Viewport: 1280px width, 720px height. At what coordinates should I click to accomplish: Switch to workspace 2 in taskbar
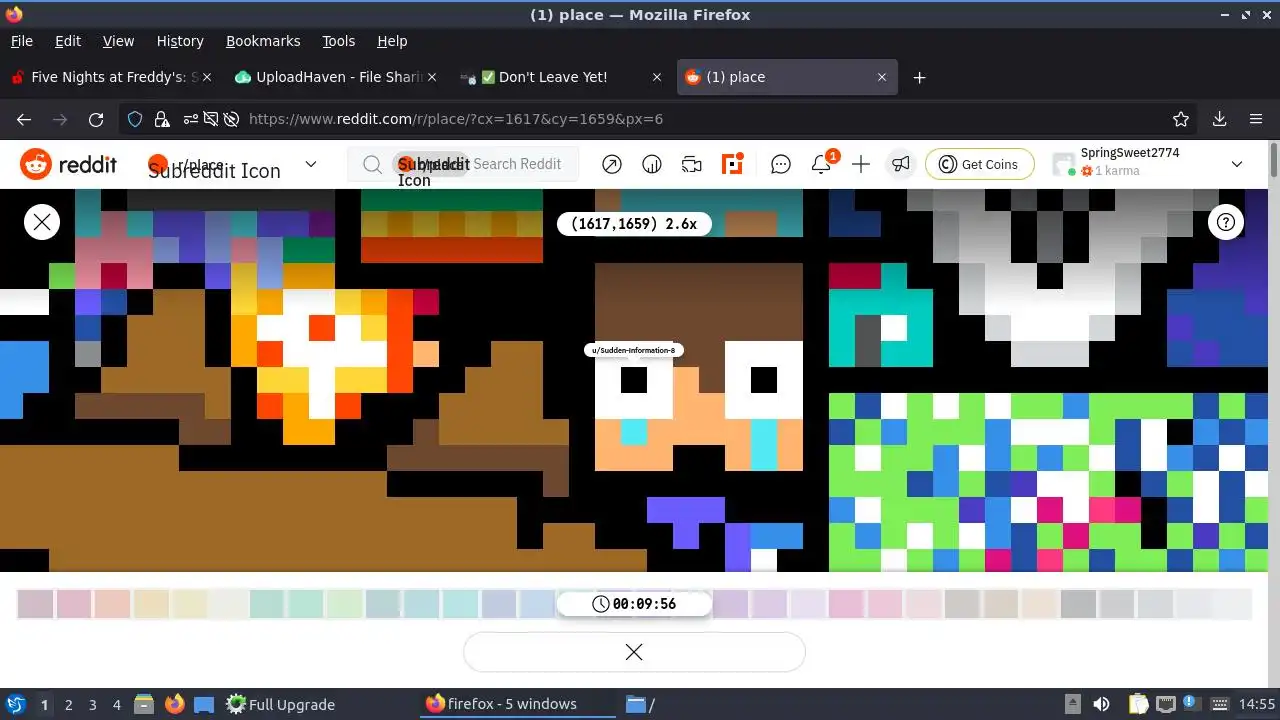click(x=68, y=704)
